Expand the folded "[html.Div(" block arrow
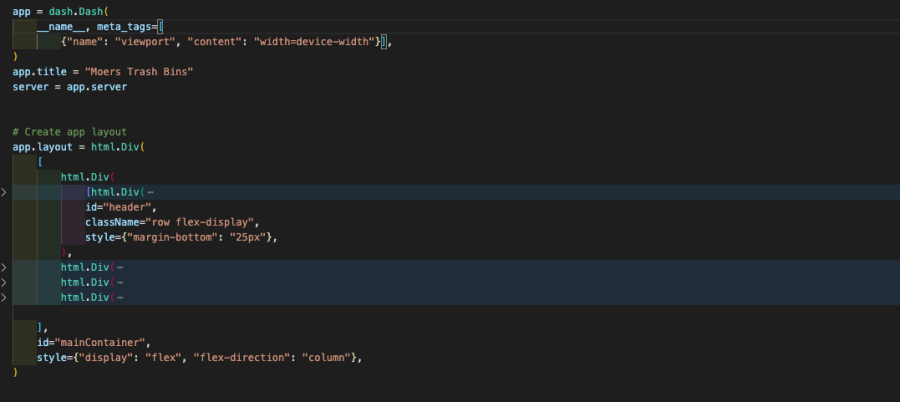Screen dimensions: 900x402 point(4,192)
